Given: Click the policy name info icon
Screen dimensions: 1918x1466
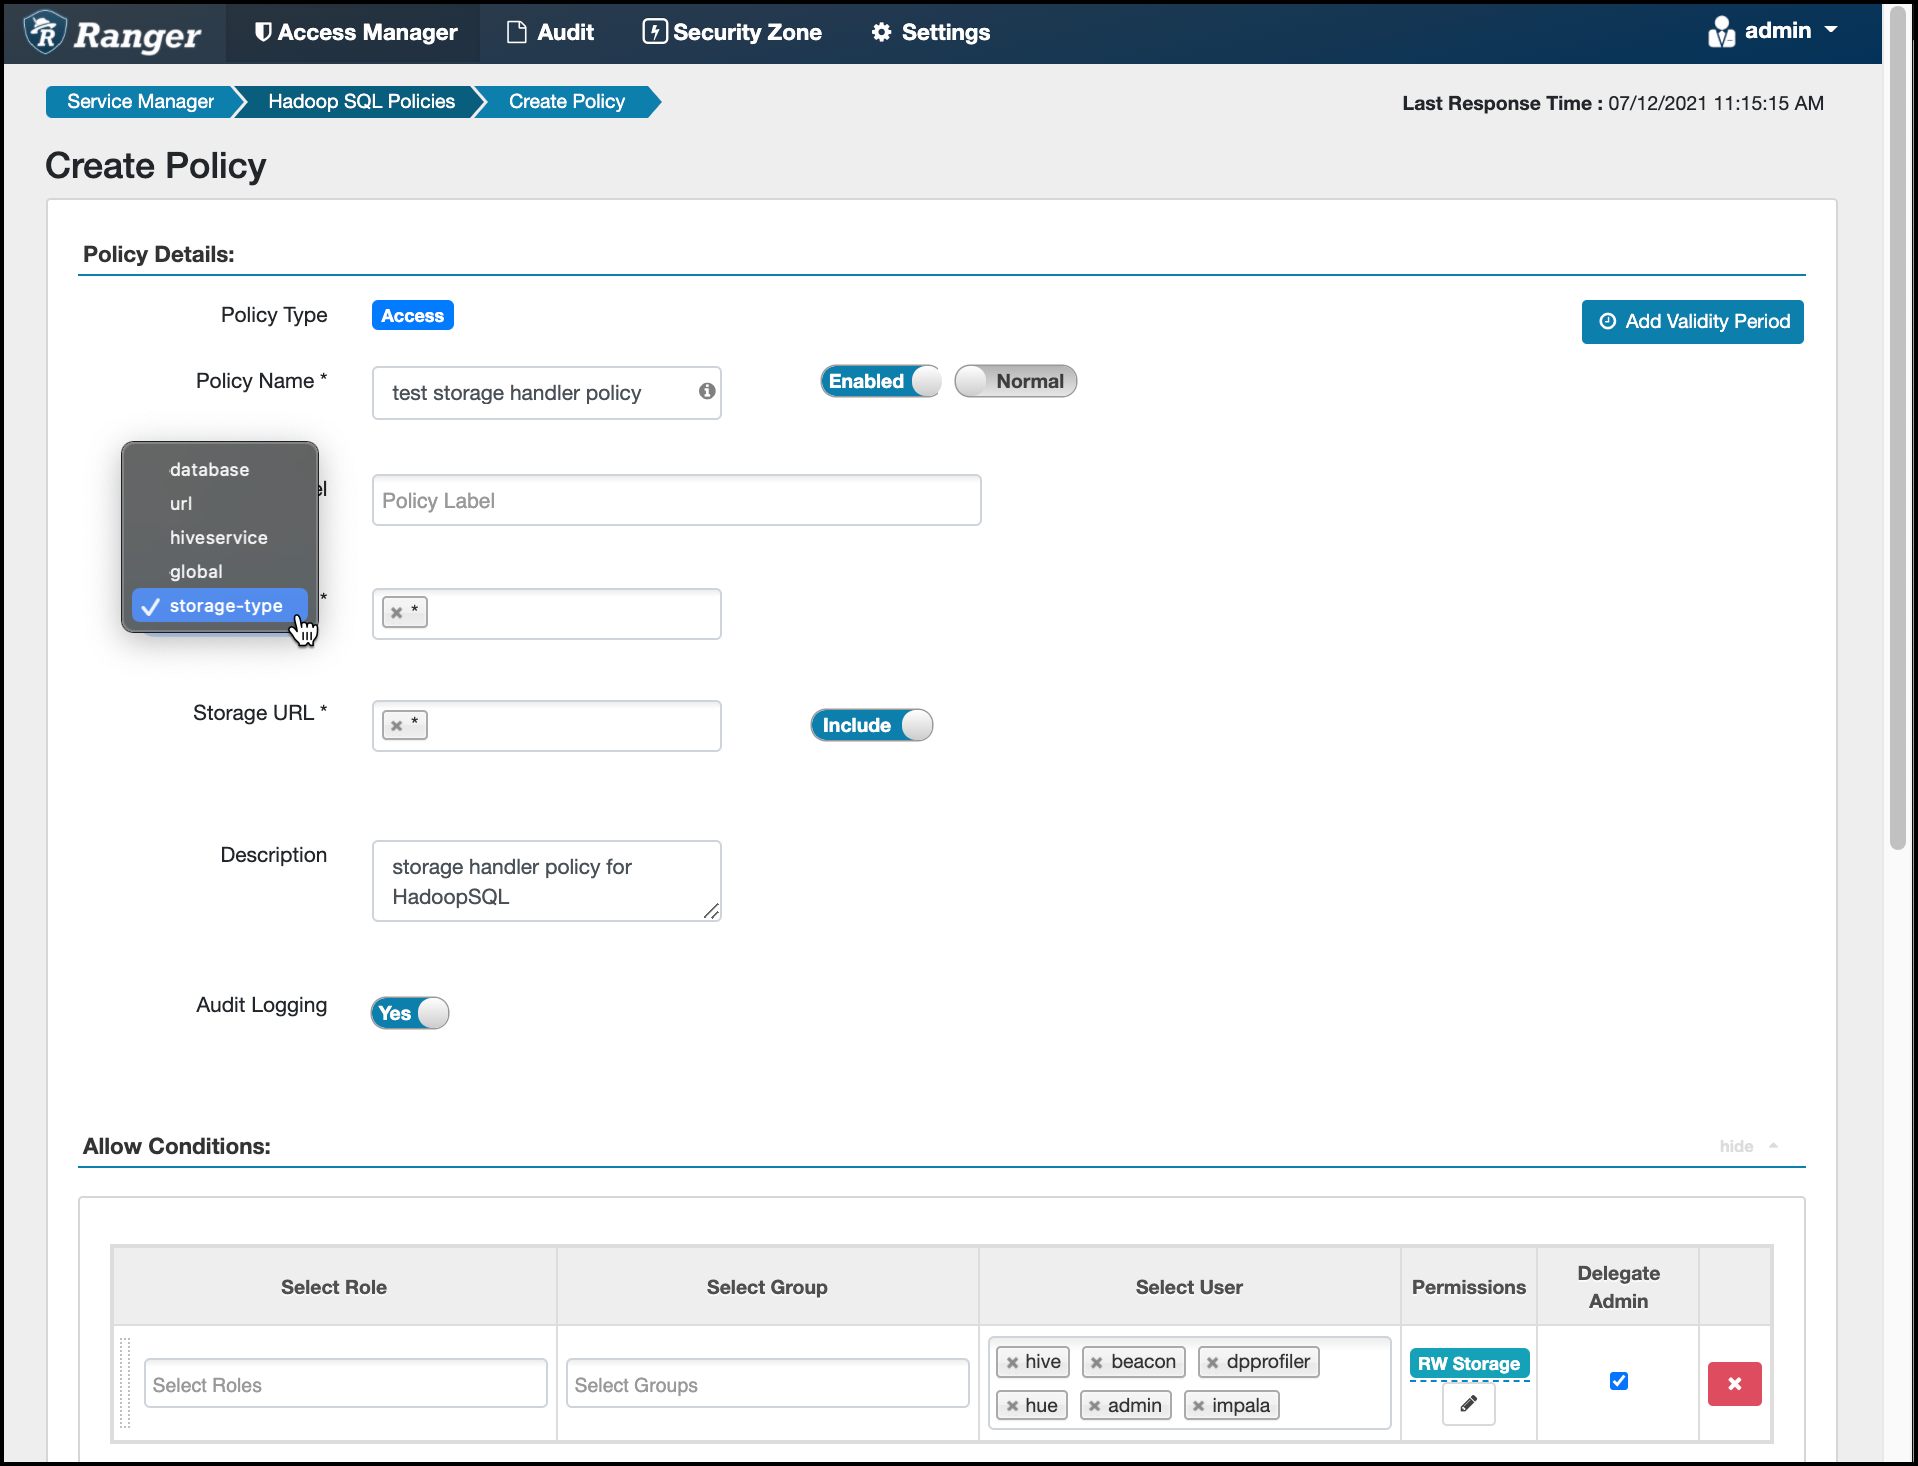Looking at the screenshot, I should tap(707, 391).
